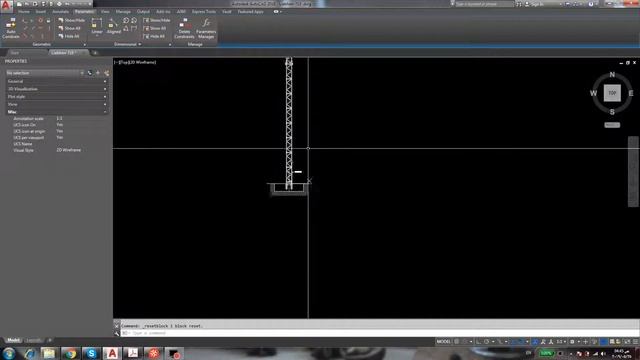
Task: Open the Featured Apps ribbon tab
Action: point(251,12)
